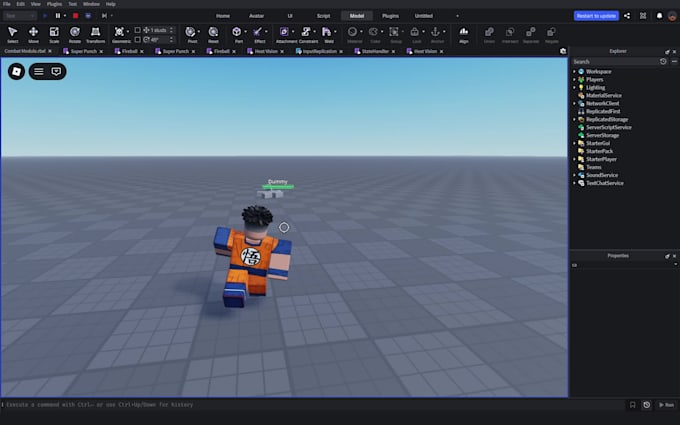Switch to the Script ribbon tab
The image size is (680, 425).
[323, 16]
